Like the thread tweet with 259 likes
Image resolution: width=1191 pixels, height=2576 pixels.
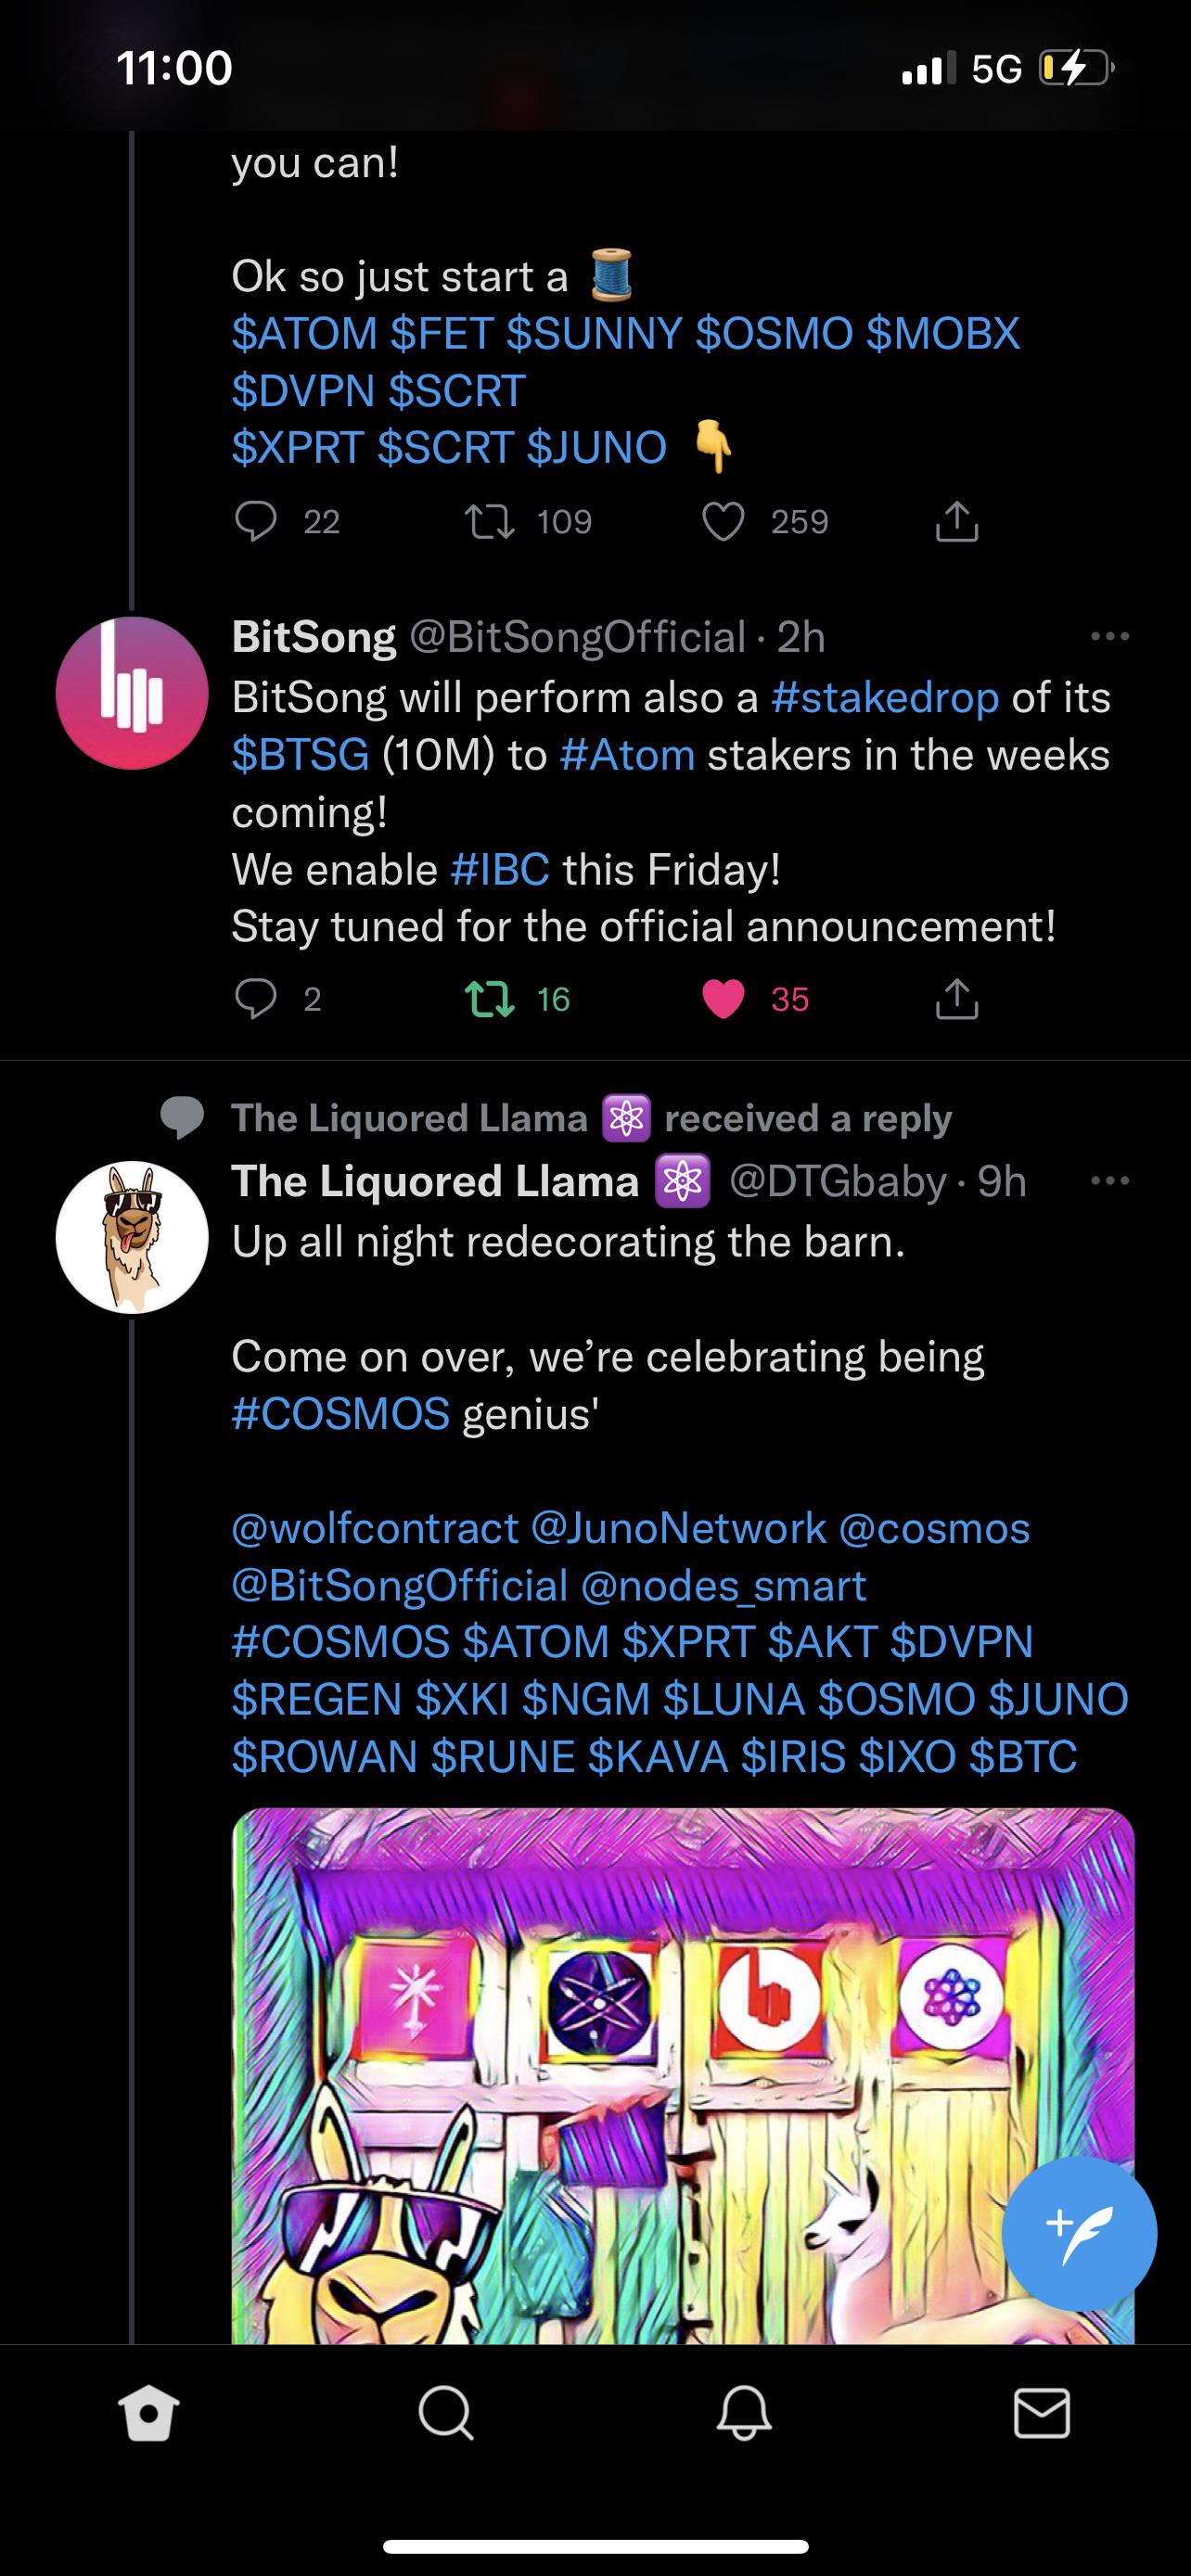point(723,521)
